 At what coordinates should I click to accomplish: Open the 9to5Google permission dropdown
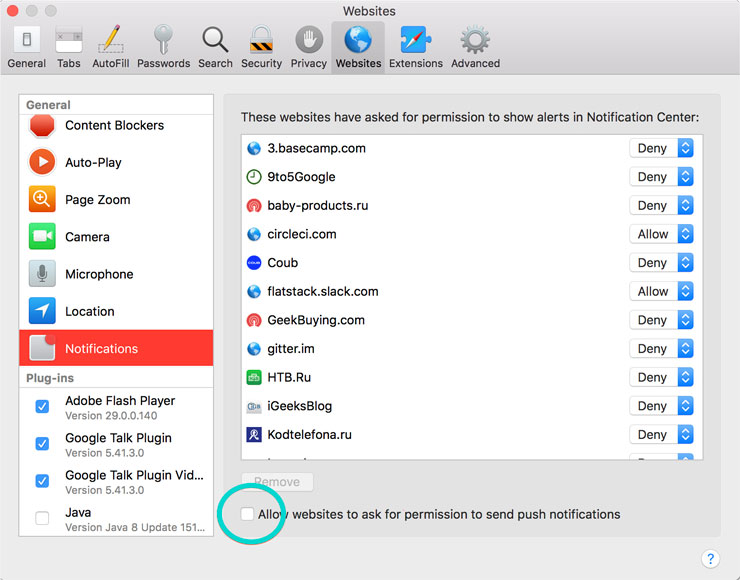click(661, 177)
